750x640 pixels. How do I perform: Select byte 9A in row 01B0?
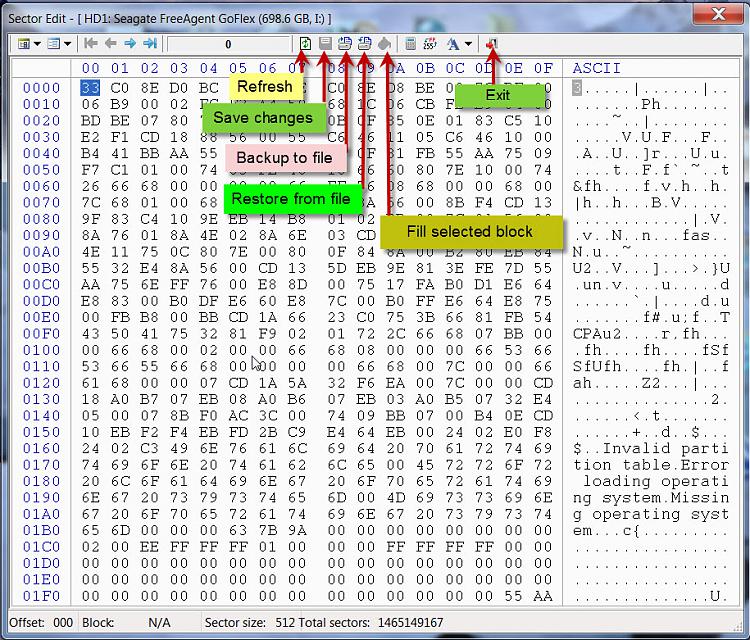(297, 530)
